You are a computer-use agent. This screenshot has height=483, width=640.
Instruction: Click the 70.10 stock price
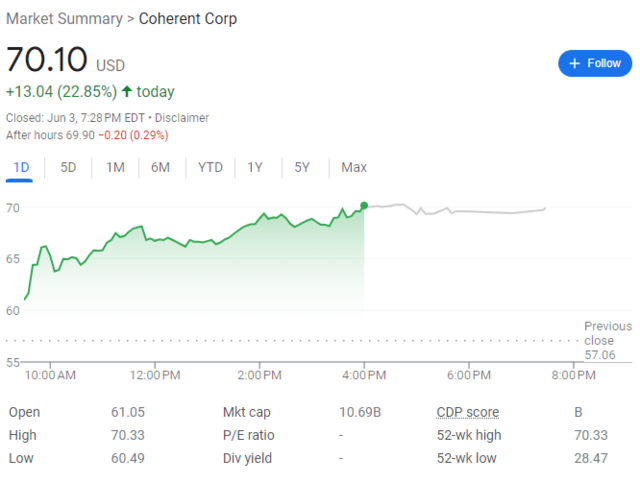pos(47,60)
